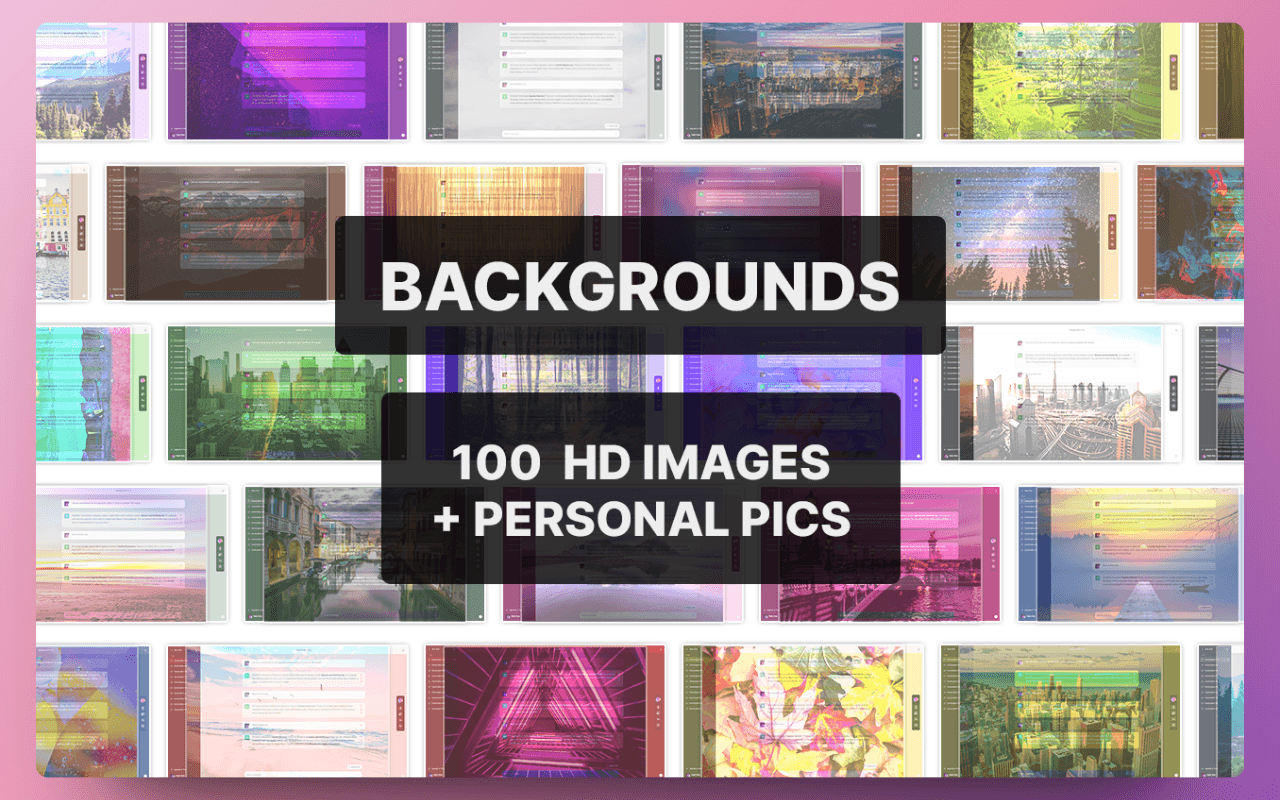Click the '100 HD IMAGES + PERSONAL PICS' banner
Screen dimensions: 1280x800
pyautogui.click(x=640, y=488)
